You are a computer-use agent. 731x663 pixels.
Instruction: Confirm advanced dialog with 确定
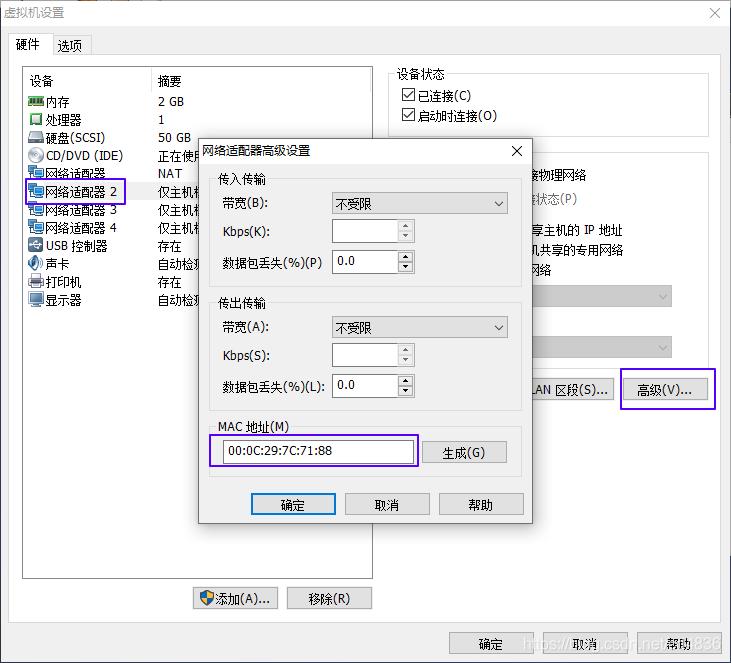pyautogui.click(x=293, y=504)
